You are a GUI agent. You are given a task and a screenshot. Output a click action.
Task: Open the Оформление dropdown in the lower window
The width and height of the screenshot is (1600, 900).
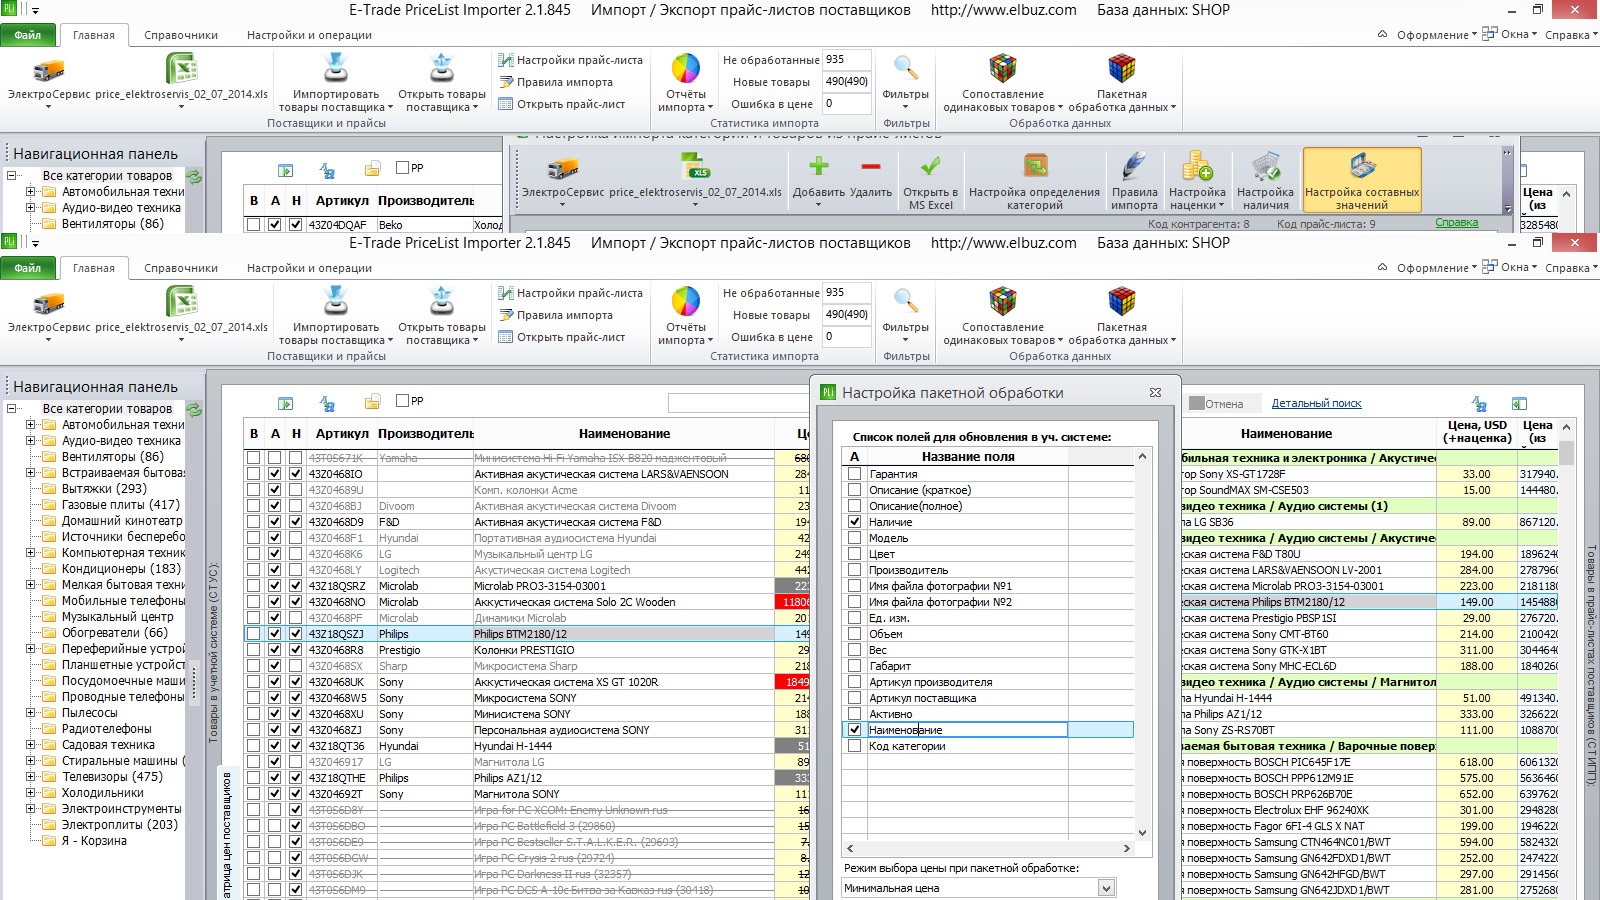coord(1436,268)
